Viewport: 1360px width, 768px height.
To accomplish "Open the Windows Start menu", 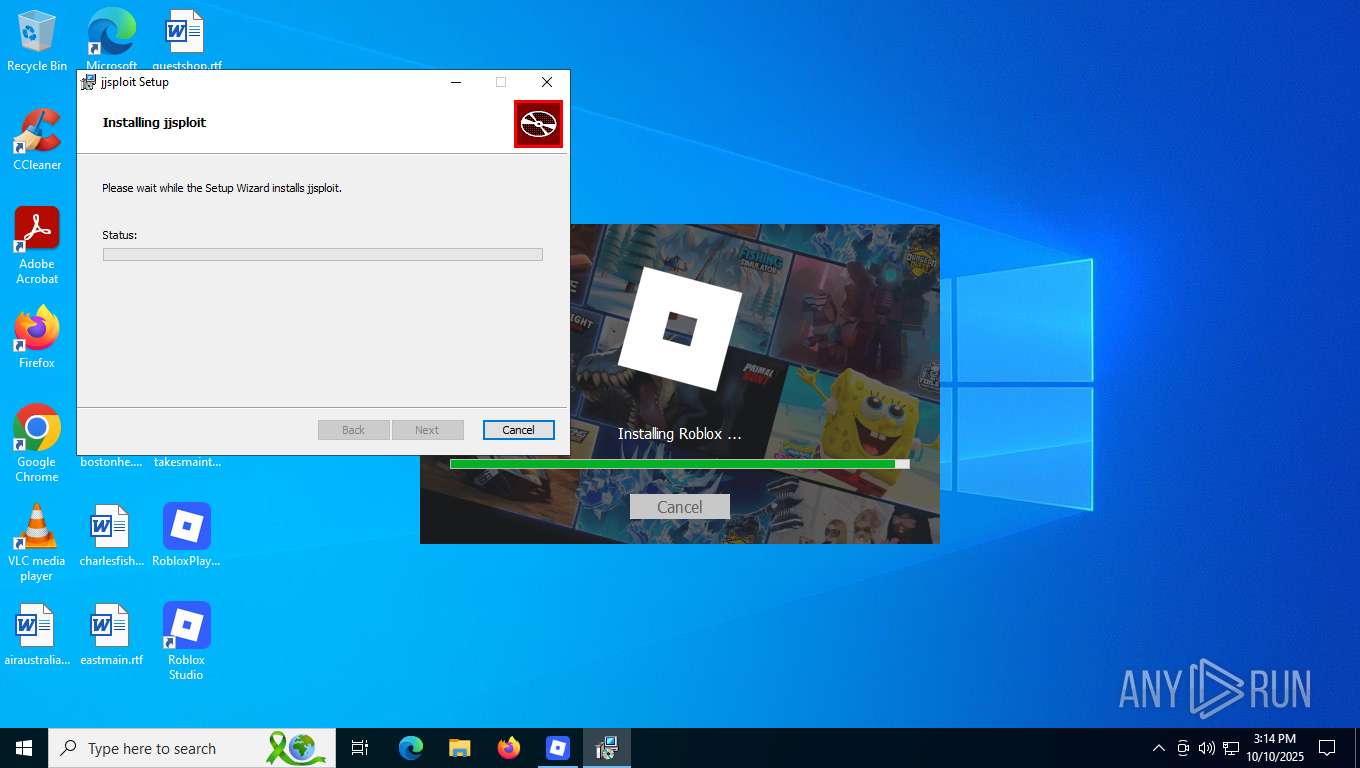I will [x=24, y=748].
